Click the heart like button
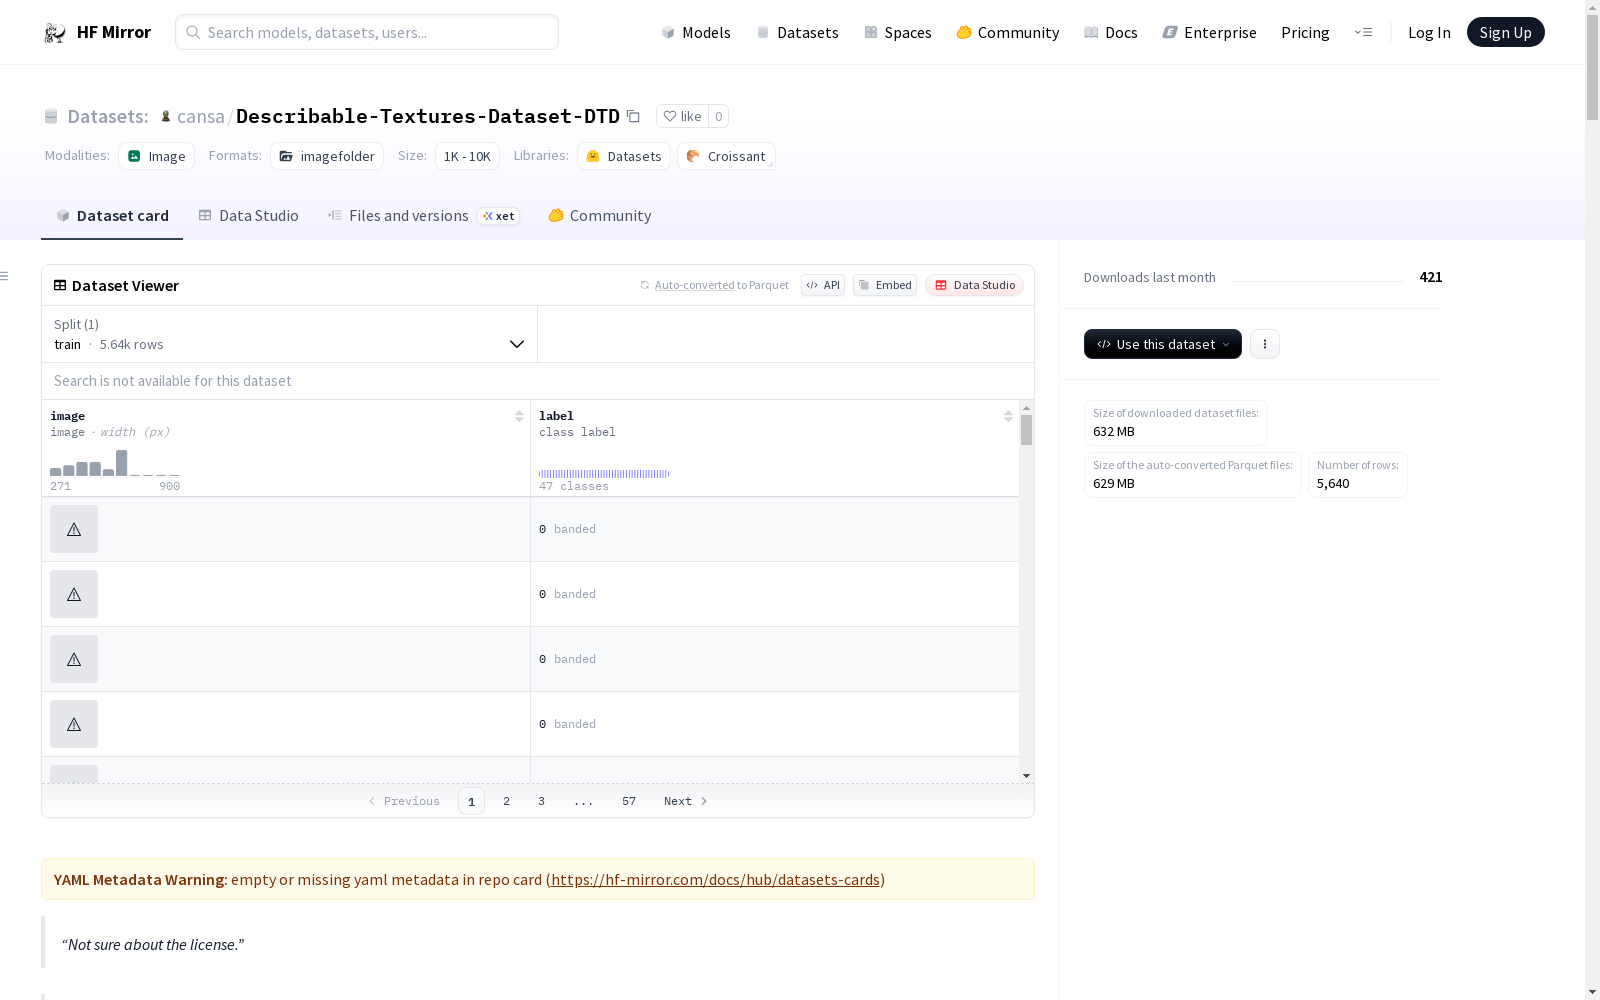Screen dimensions: 1600x1000 point(682,116)
